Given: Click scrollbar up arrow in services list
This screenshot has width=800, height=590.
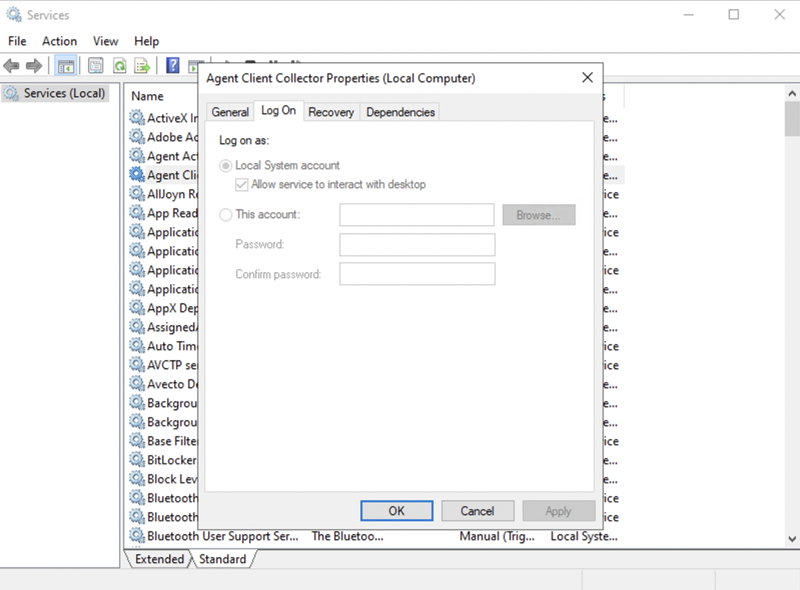Looking at the screenshot, I should (x=792, y=93).
